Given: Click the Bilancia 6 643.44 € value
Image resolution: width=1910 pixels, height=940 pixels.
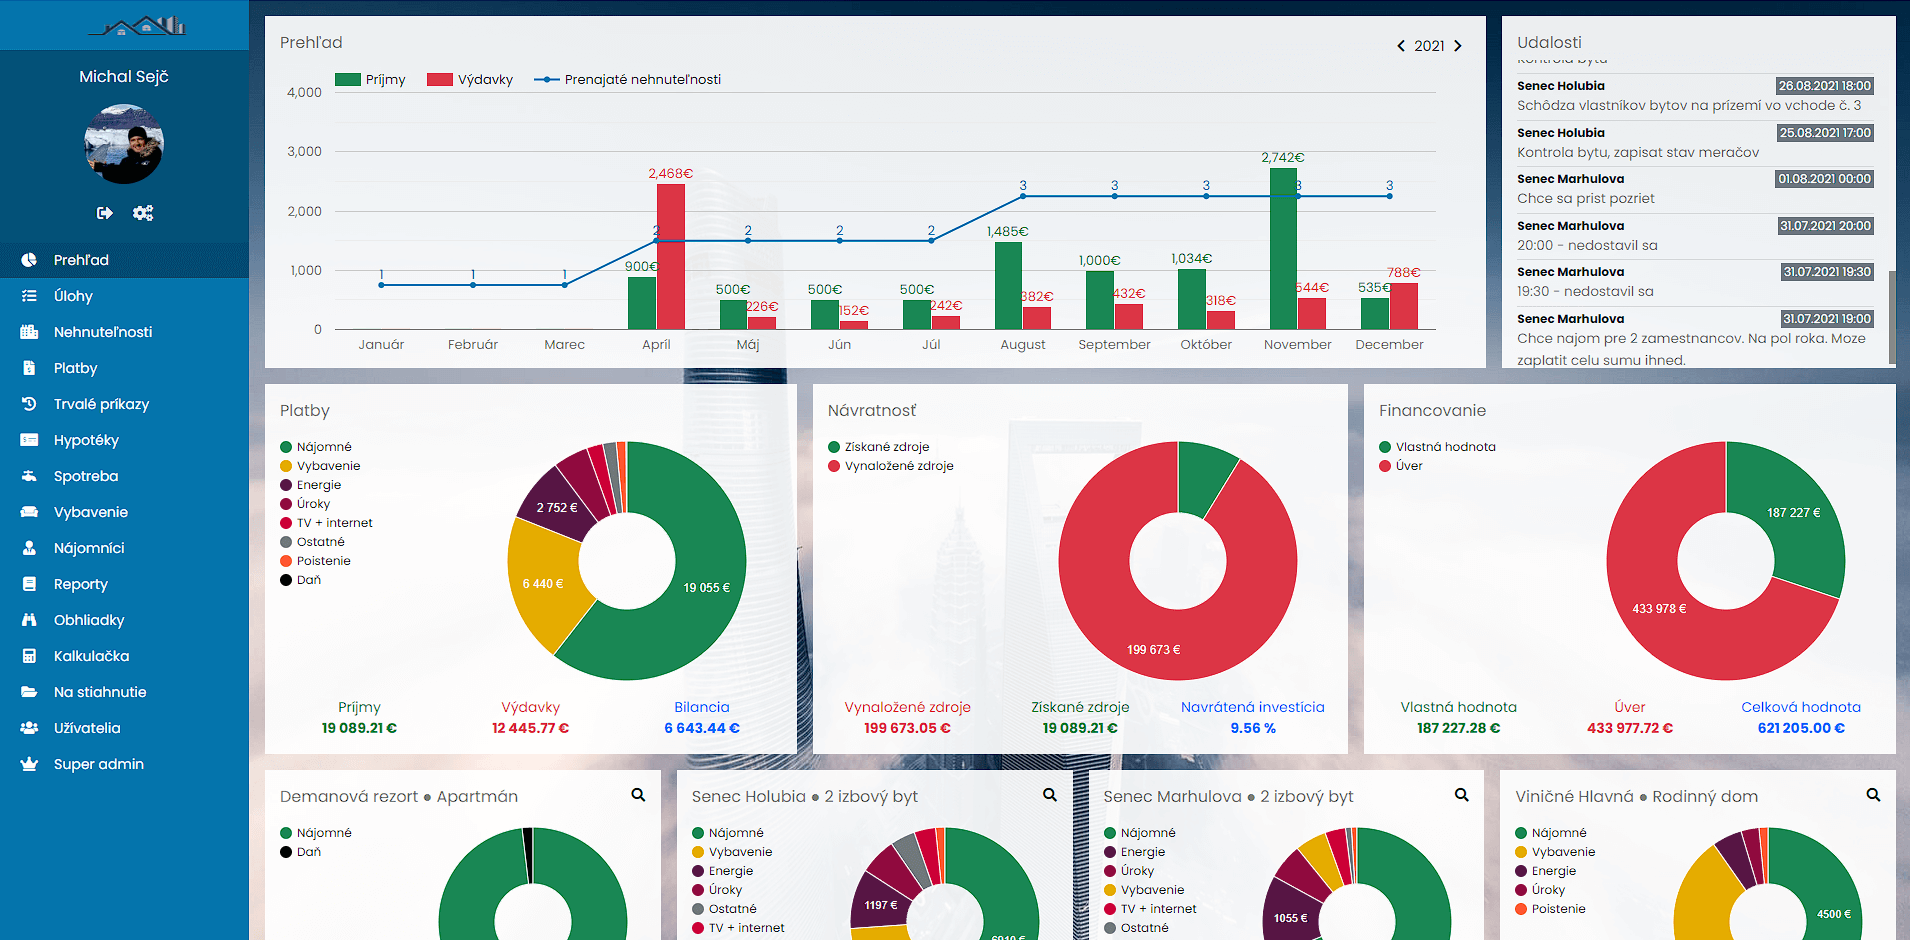Looking at the screenshot, I should 702,728.
